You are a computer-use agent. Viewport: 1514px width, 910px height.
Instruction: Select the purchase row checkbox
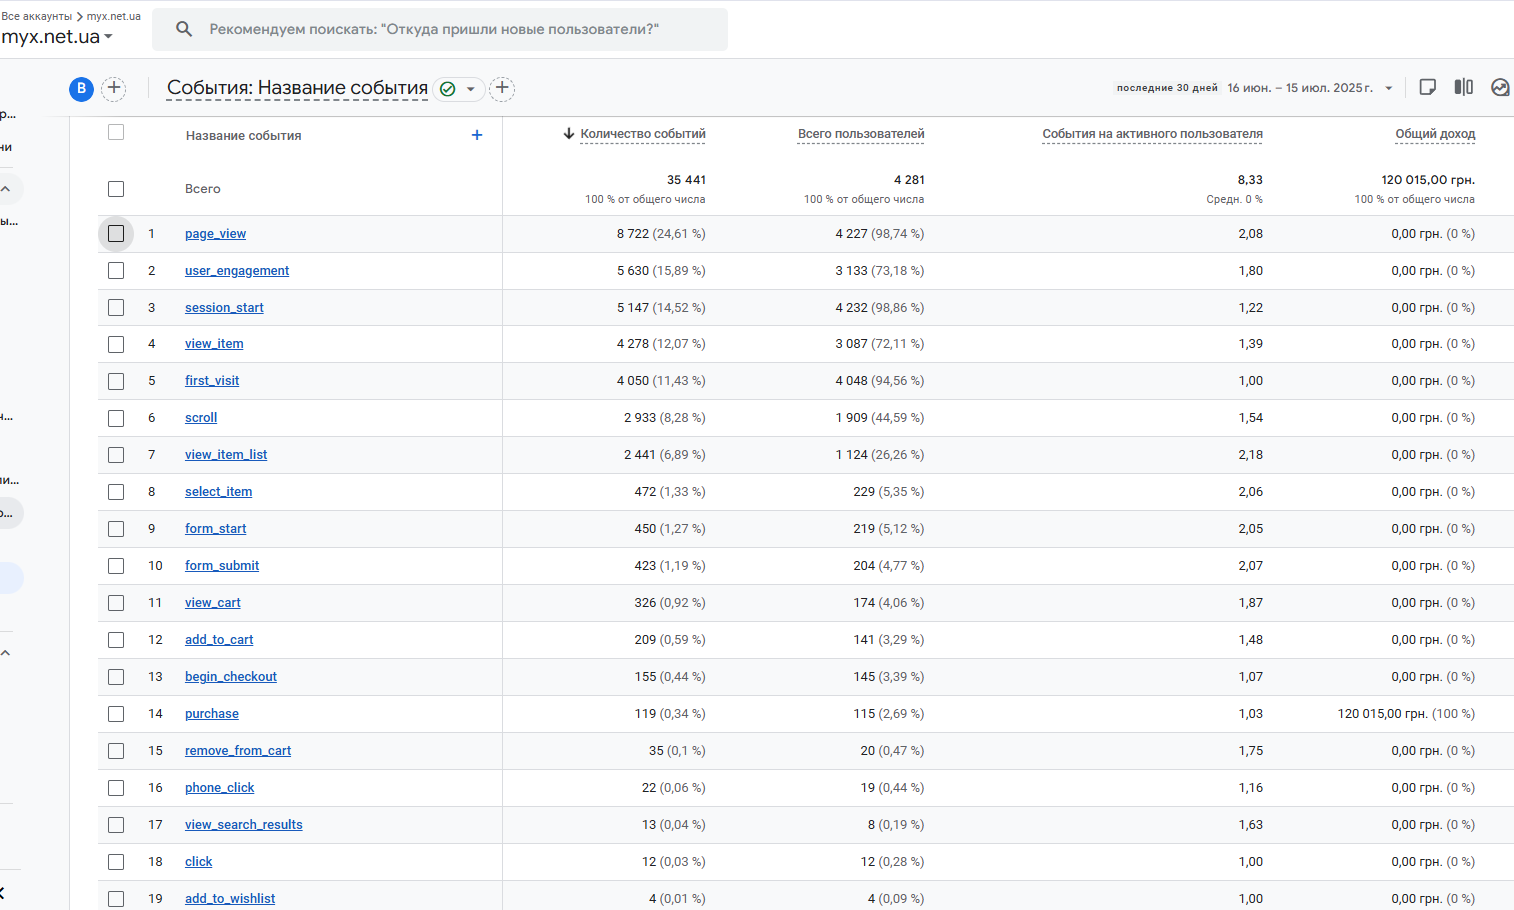tap(116, 714)
